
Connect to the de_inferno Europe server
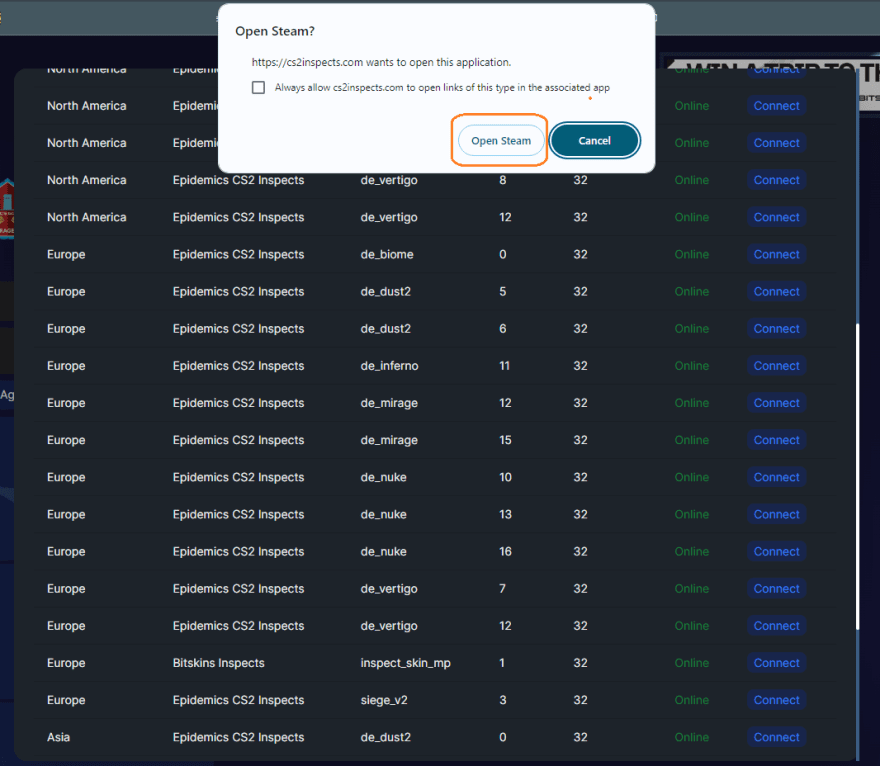point(776,365)
